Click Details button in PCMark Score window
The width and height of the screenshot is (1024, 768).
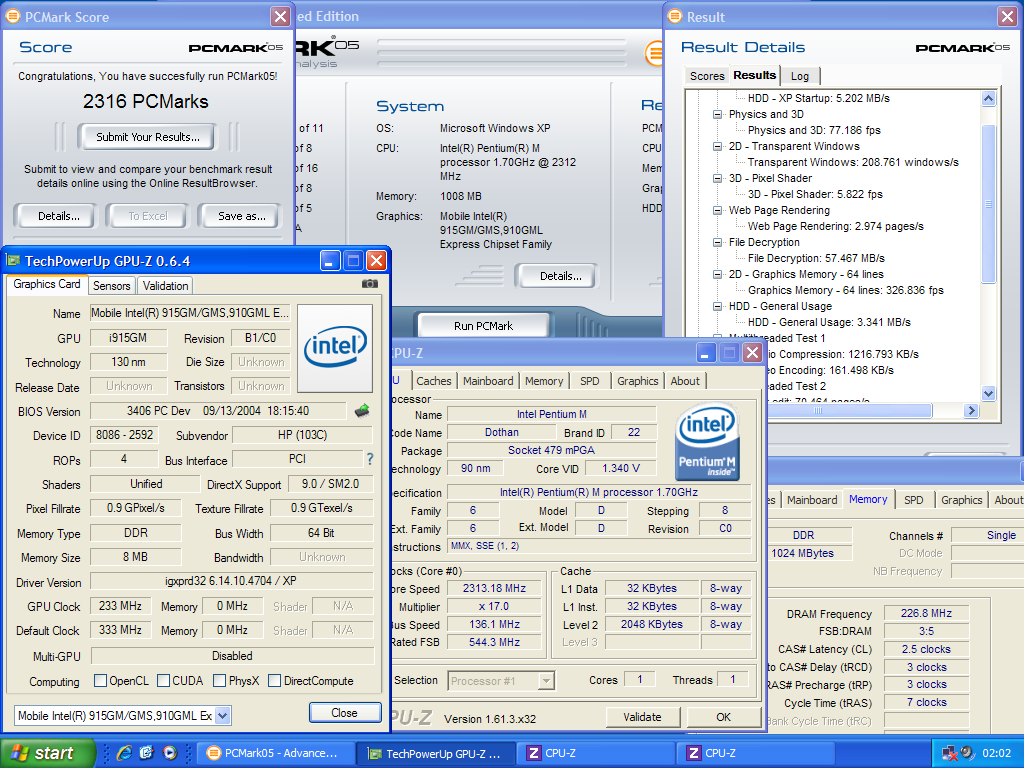(x=59, y=216)
